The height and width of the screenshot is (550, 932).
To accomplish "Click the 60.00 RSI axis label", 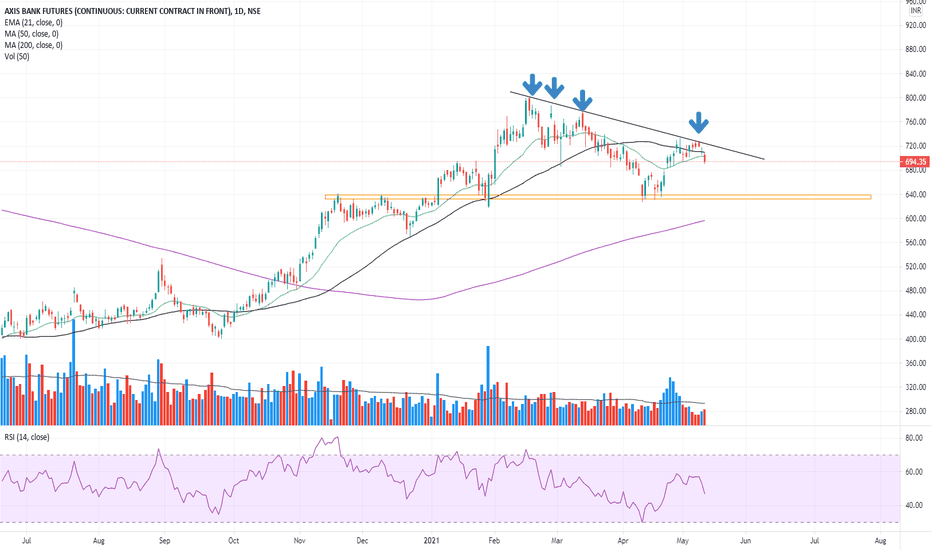I will pos(914,472).
